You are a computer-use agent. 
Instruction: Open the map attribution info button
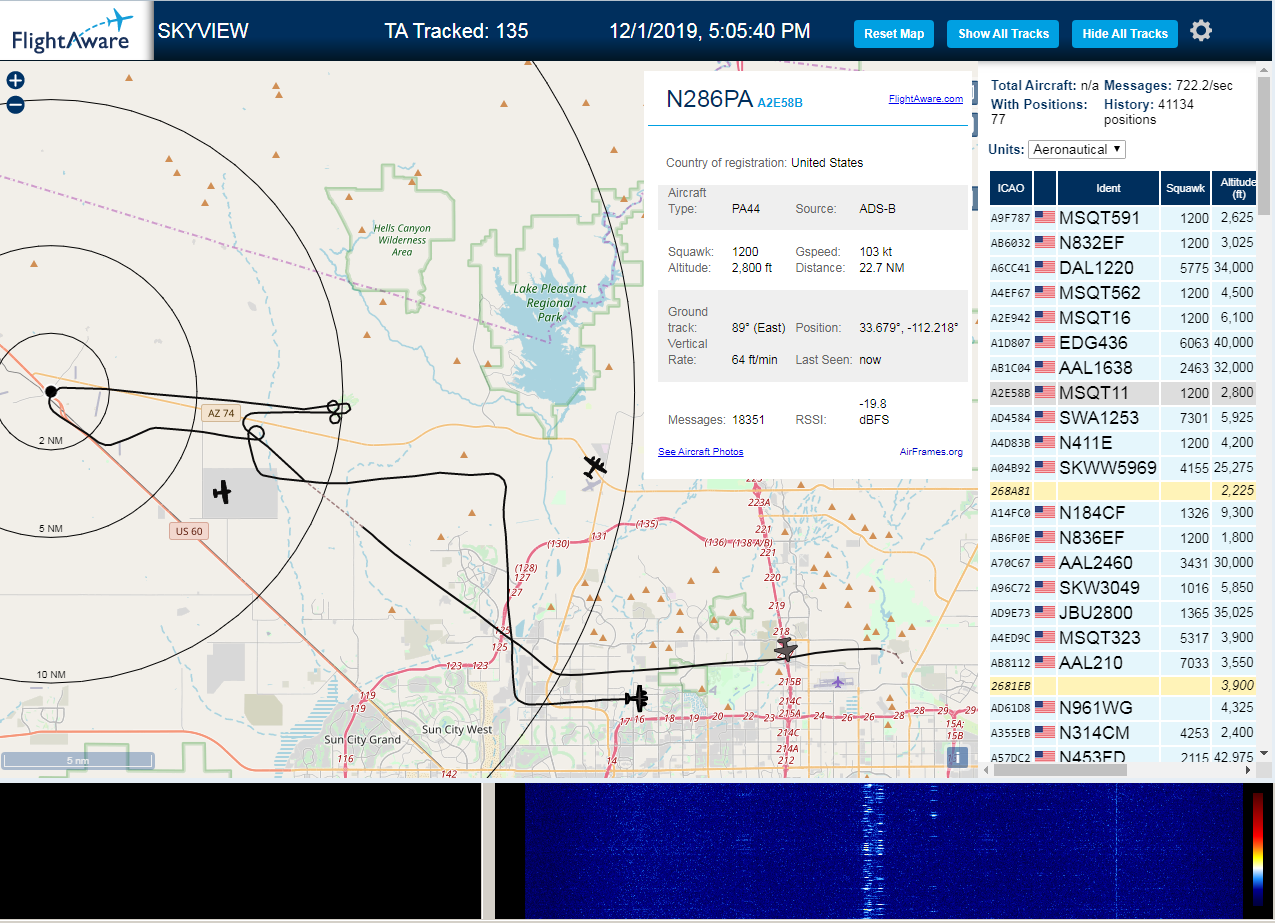click(958, 757)
